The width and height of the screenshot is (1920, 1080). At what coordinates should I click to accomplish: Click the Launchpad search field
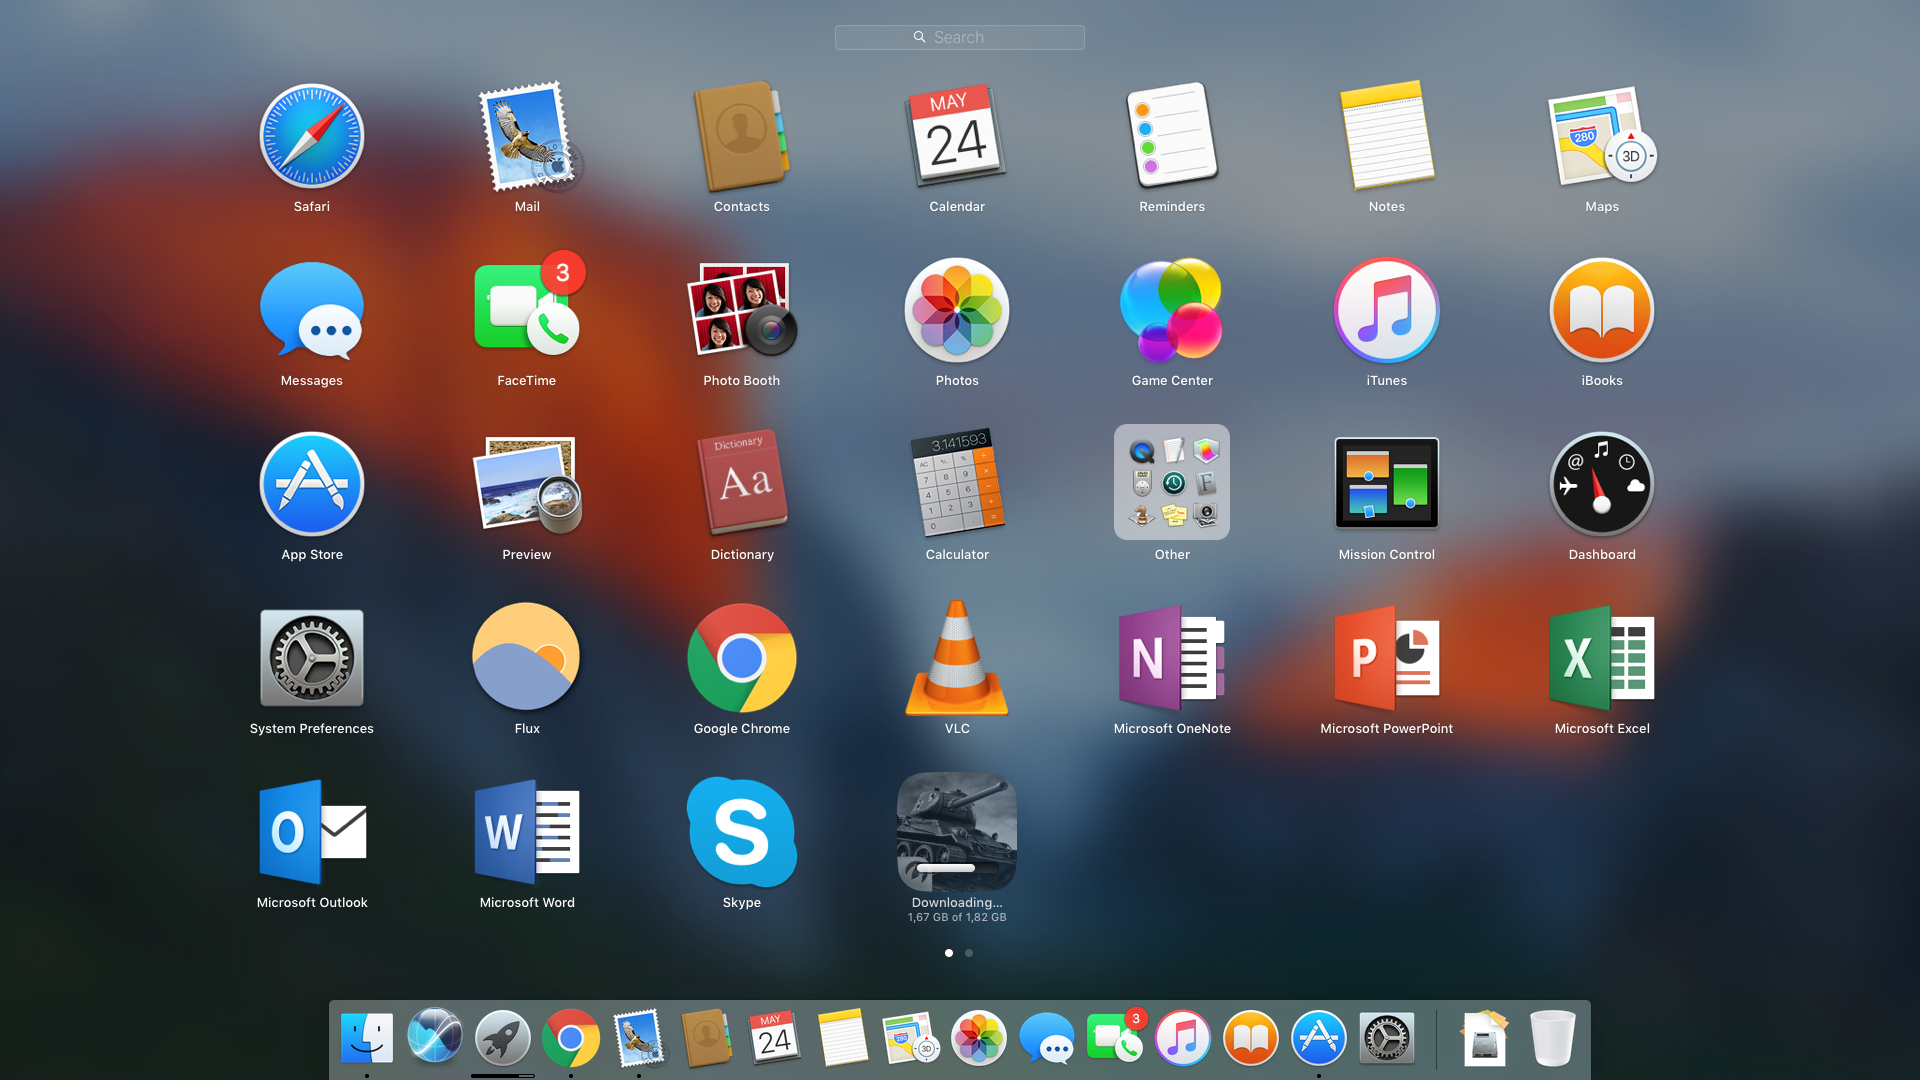(x=959, y=37)
